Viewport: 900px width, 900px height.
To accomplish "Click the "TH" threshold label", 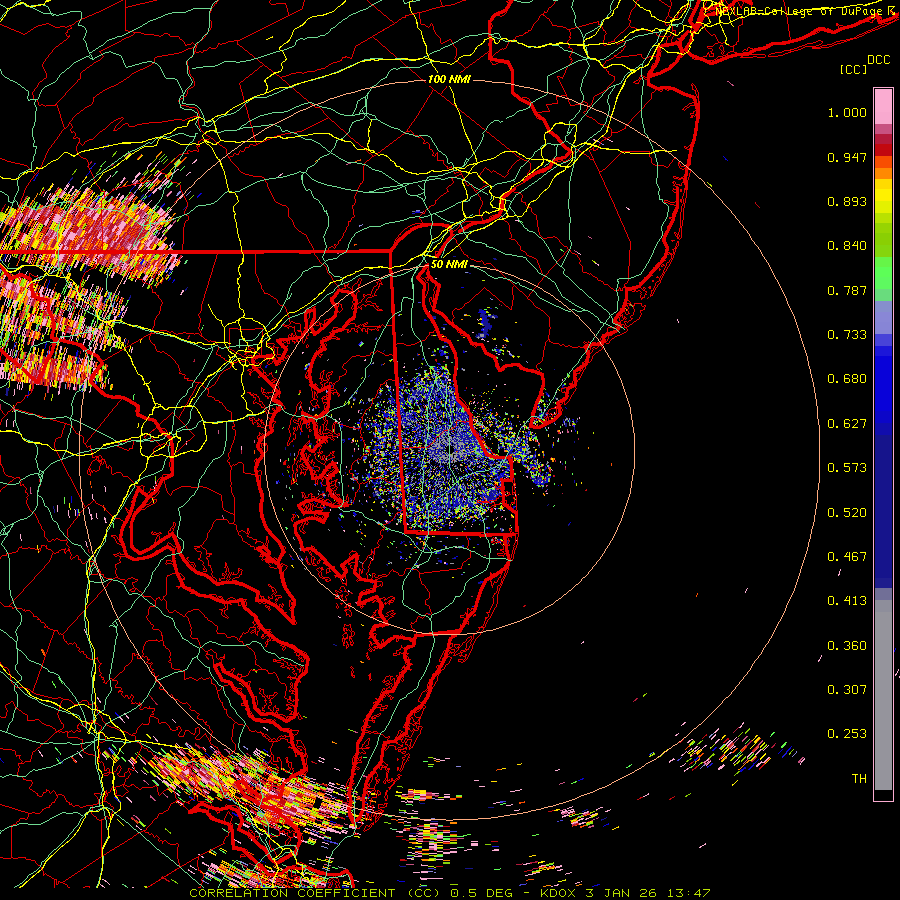I will [x=859, y=779].
